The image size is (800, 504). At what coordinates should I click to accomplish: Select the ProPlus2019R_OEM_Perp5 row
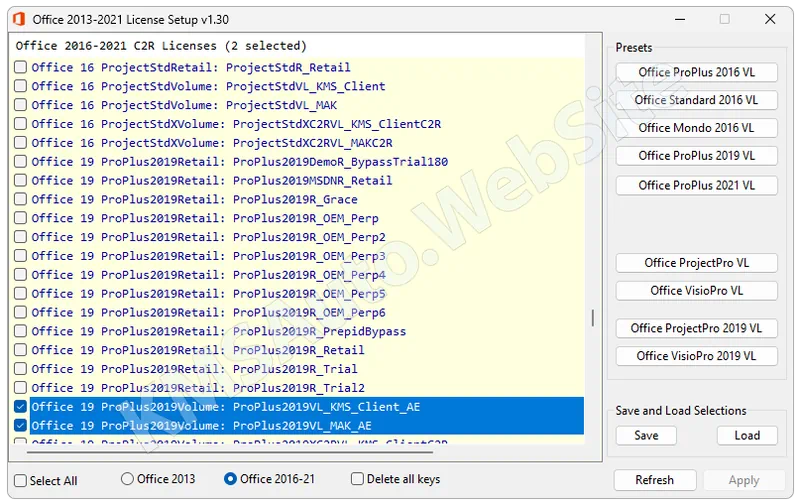pos(298,293)
